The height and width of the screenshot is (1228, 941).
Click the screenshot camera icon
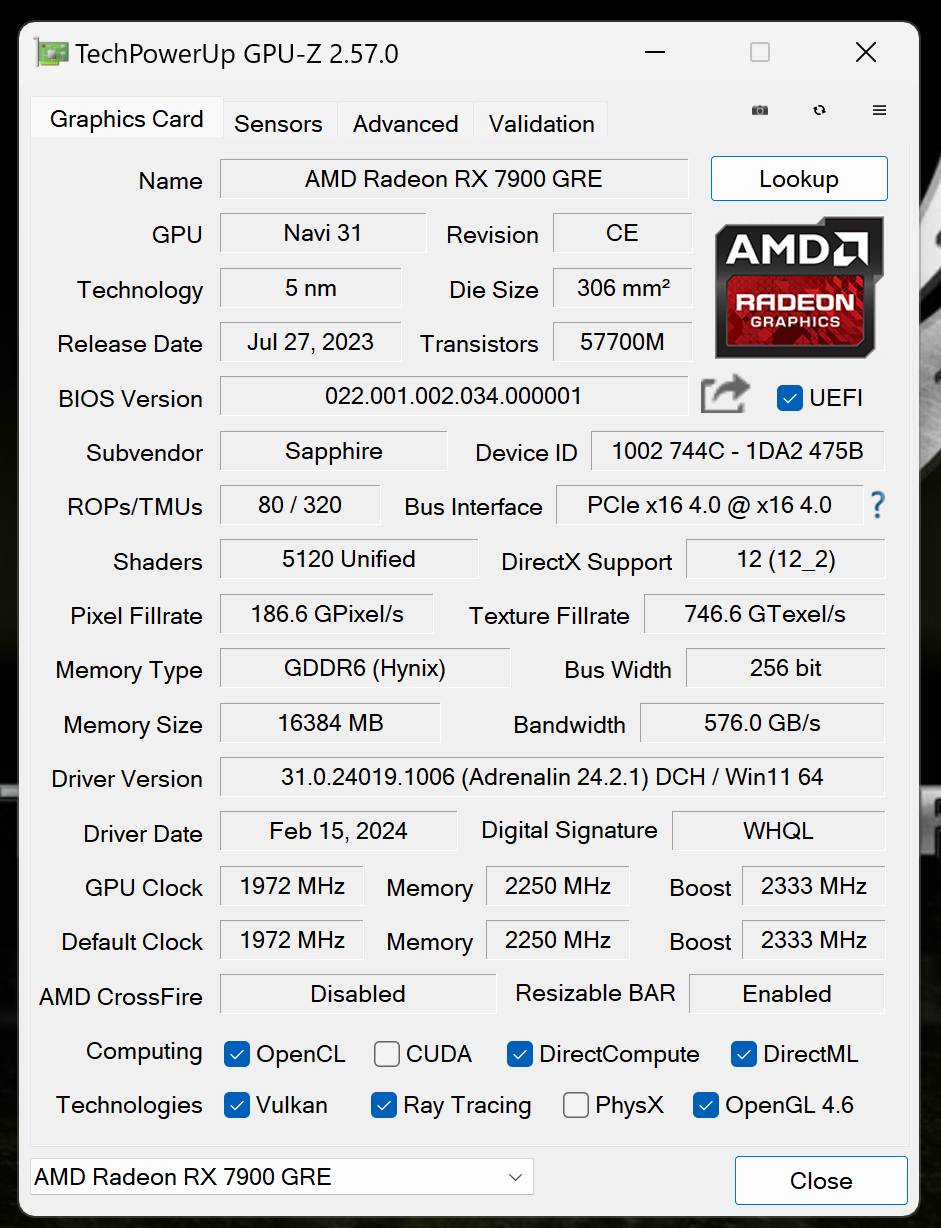tap(760, 110)
